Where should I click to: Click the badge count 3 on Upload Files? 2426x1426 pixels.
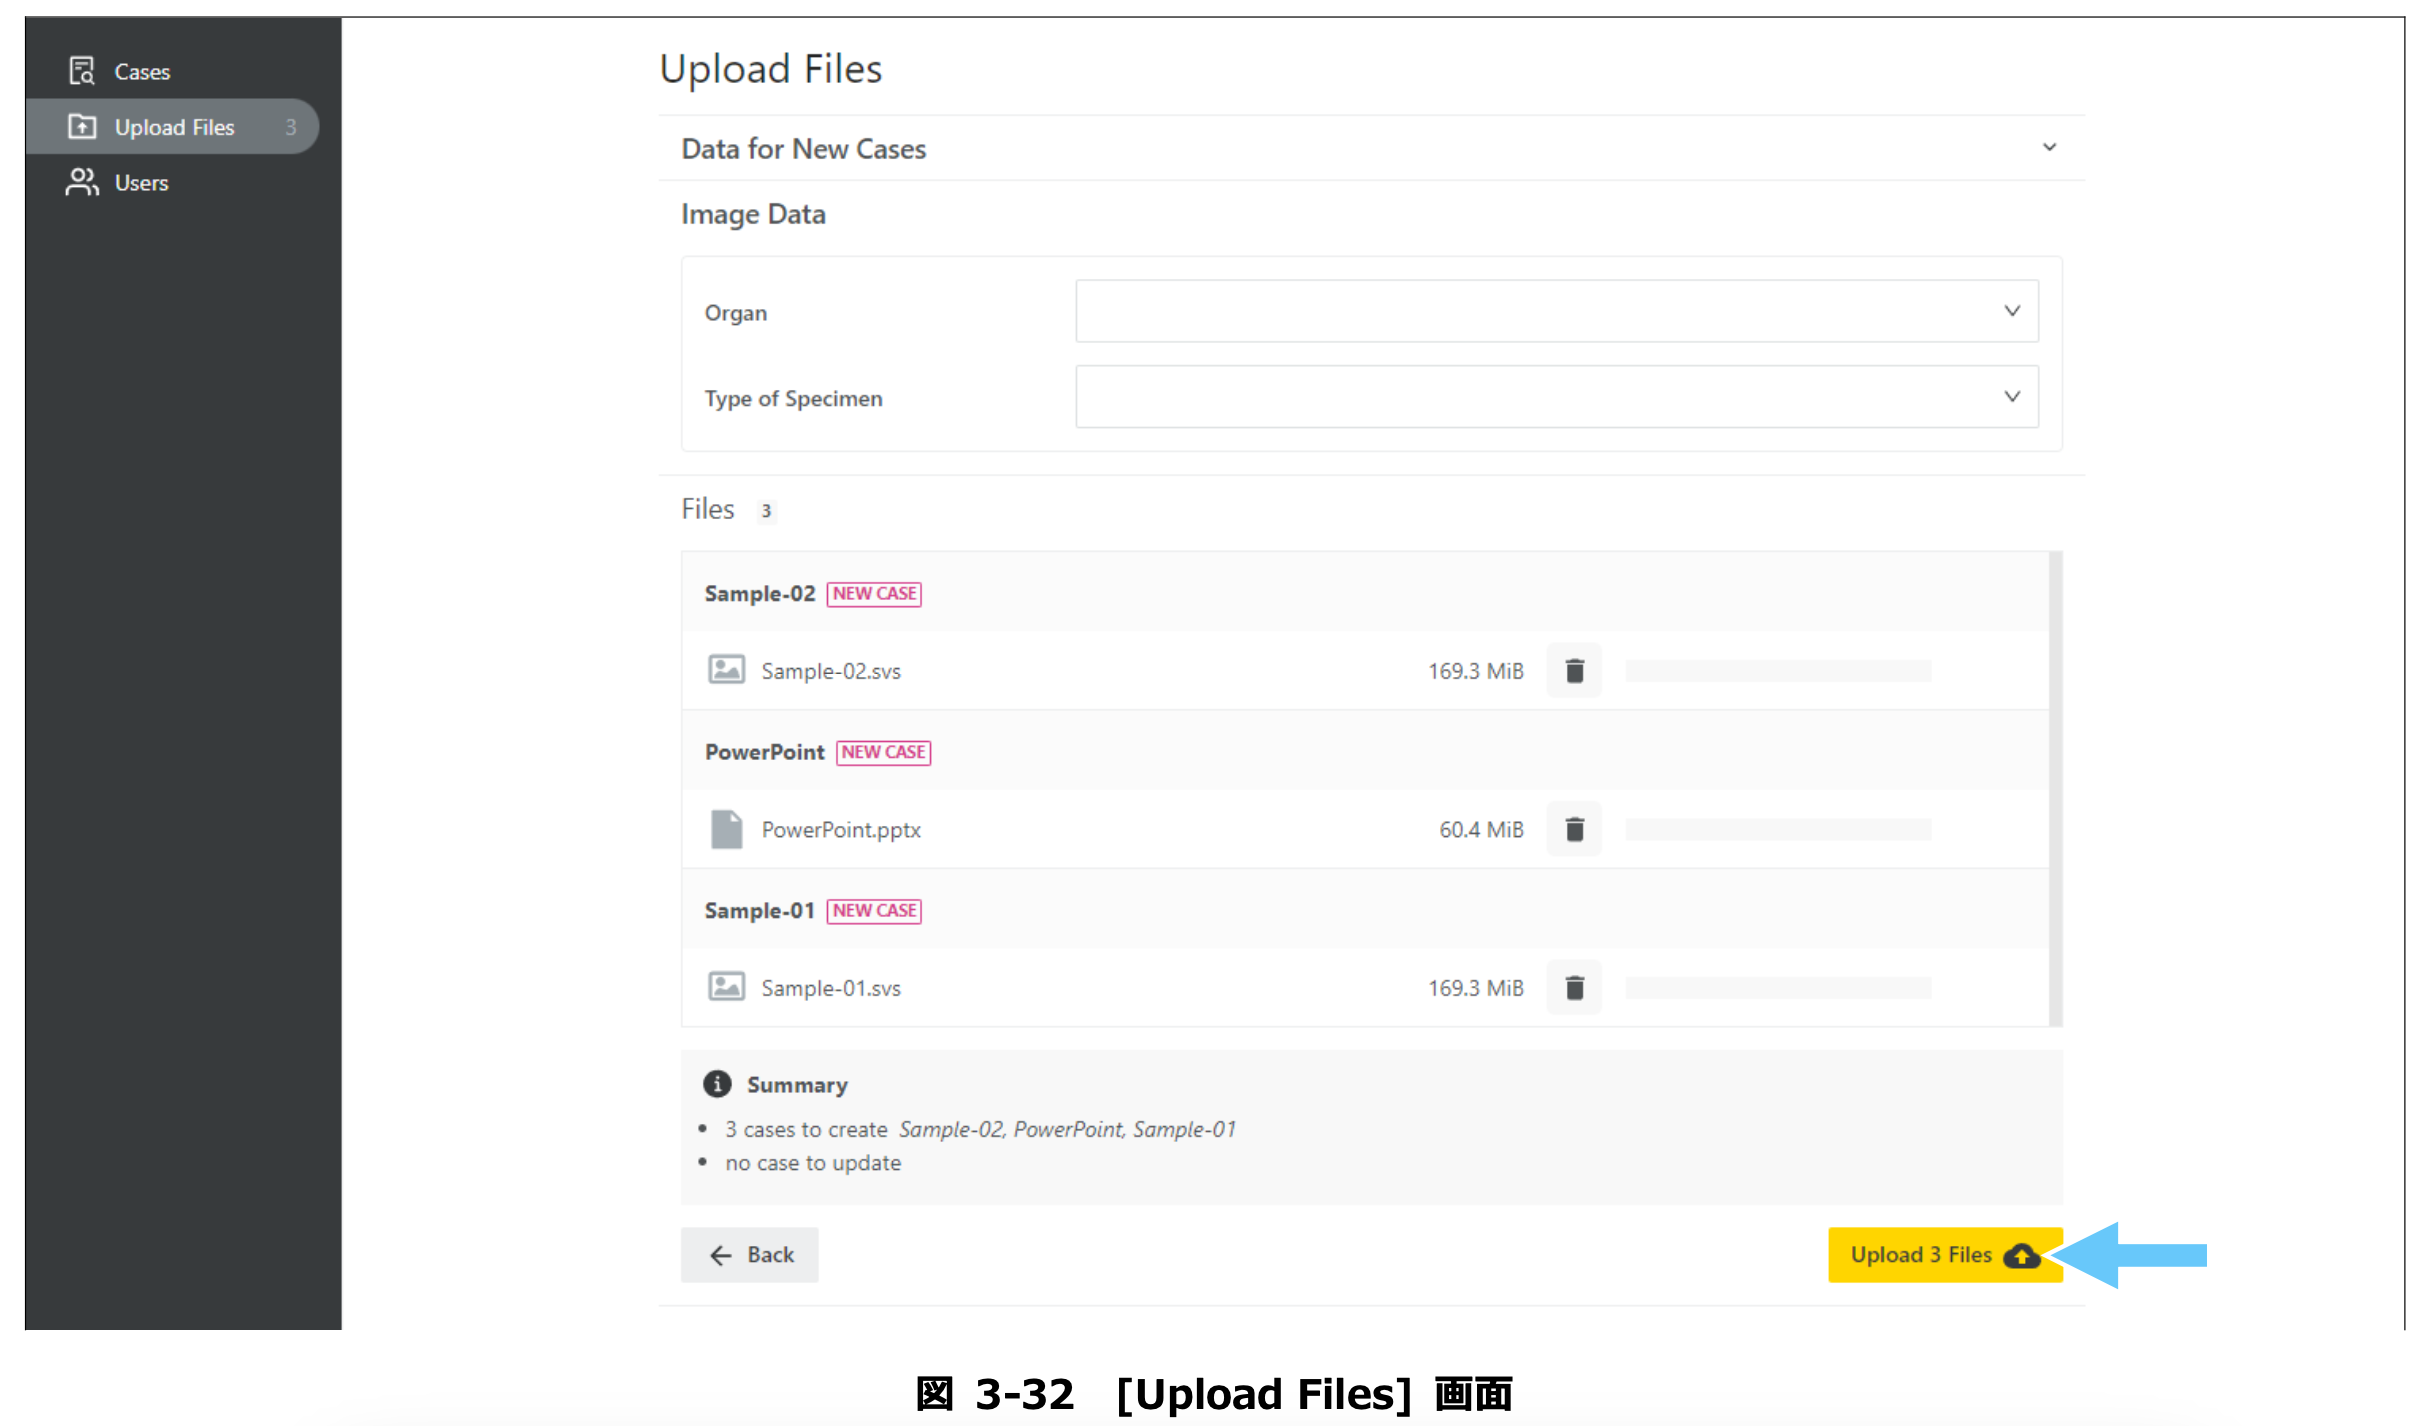[291, 127]
